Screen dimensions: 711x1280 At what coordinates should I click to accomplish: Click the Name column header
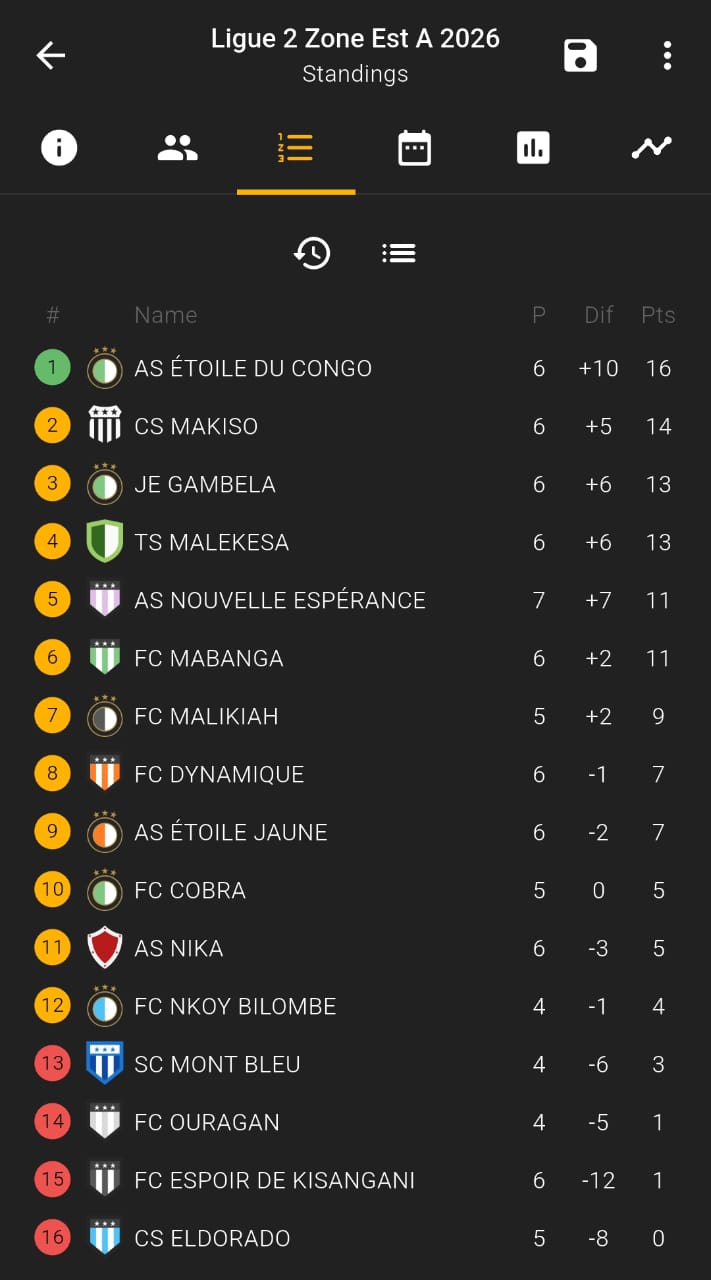[x=166, y=315]
